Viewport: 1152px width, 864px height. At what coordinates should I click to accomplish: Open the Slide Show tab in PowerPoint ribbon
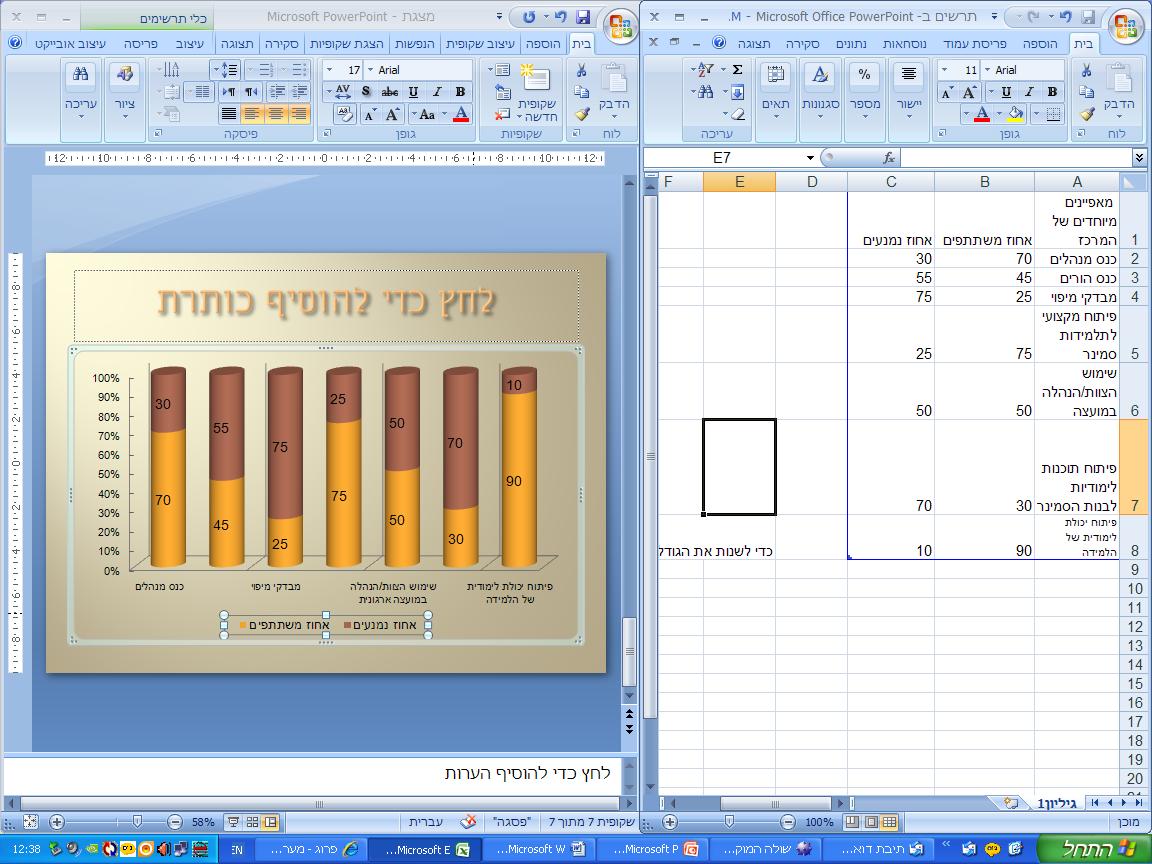pos(345,43)
